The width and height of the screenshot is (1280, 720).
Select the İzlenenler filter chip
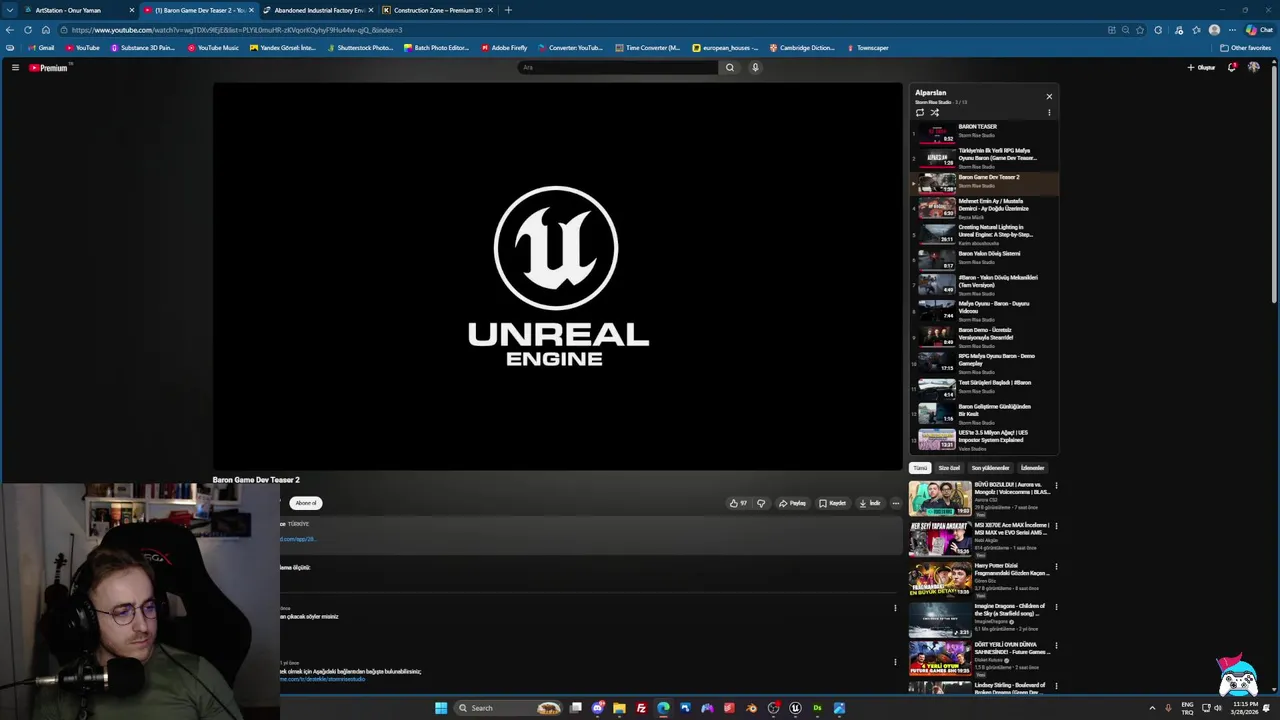click(x=1032, y=468)
